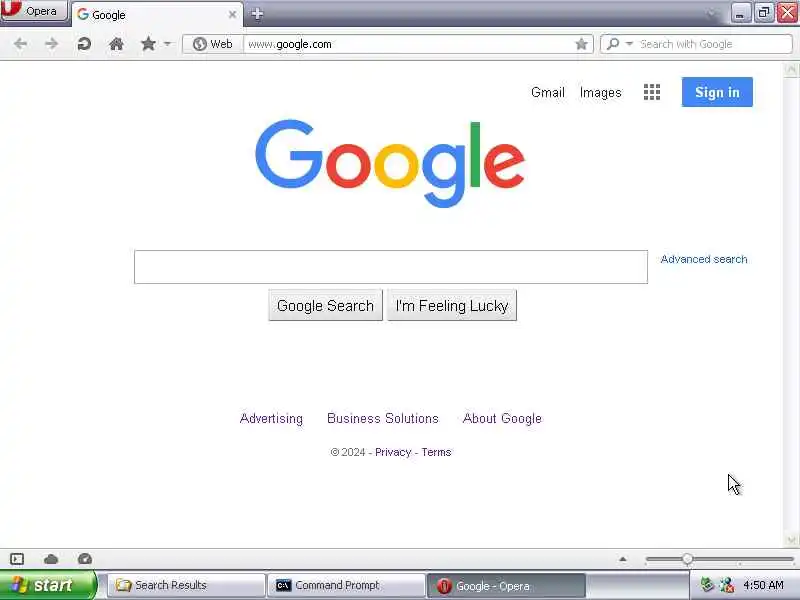800x600 pixels.
Task: Select Google - Opera taskbar button
Action: (x=505, y=586)
